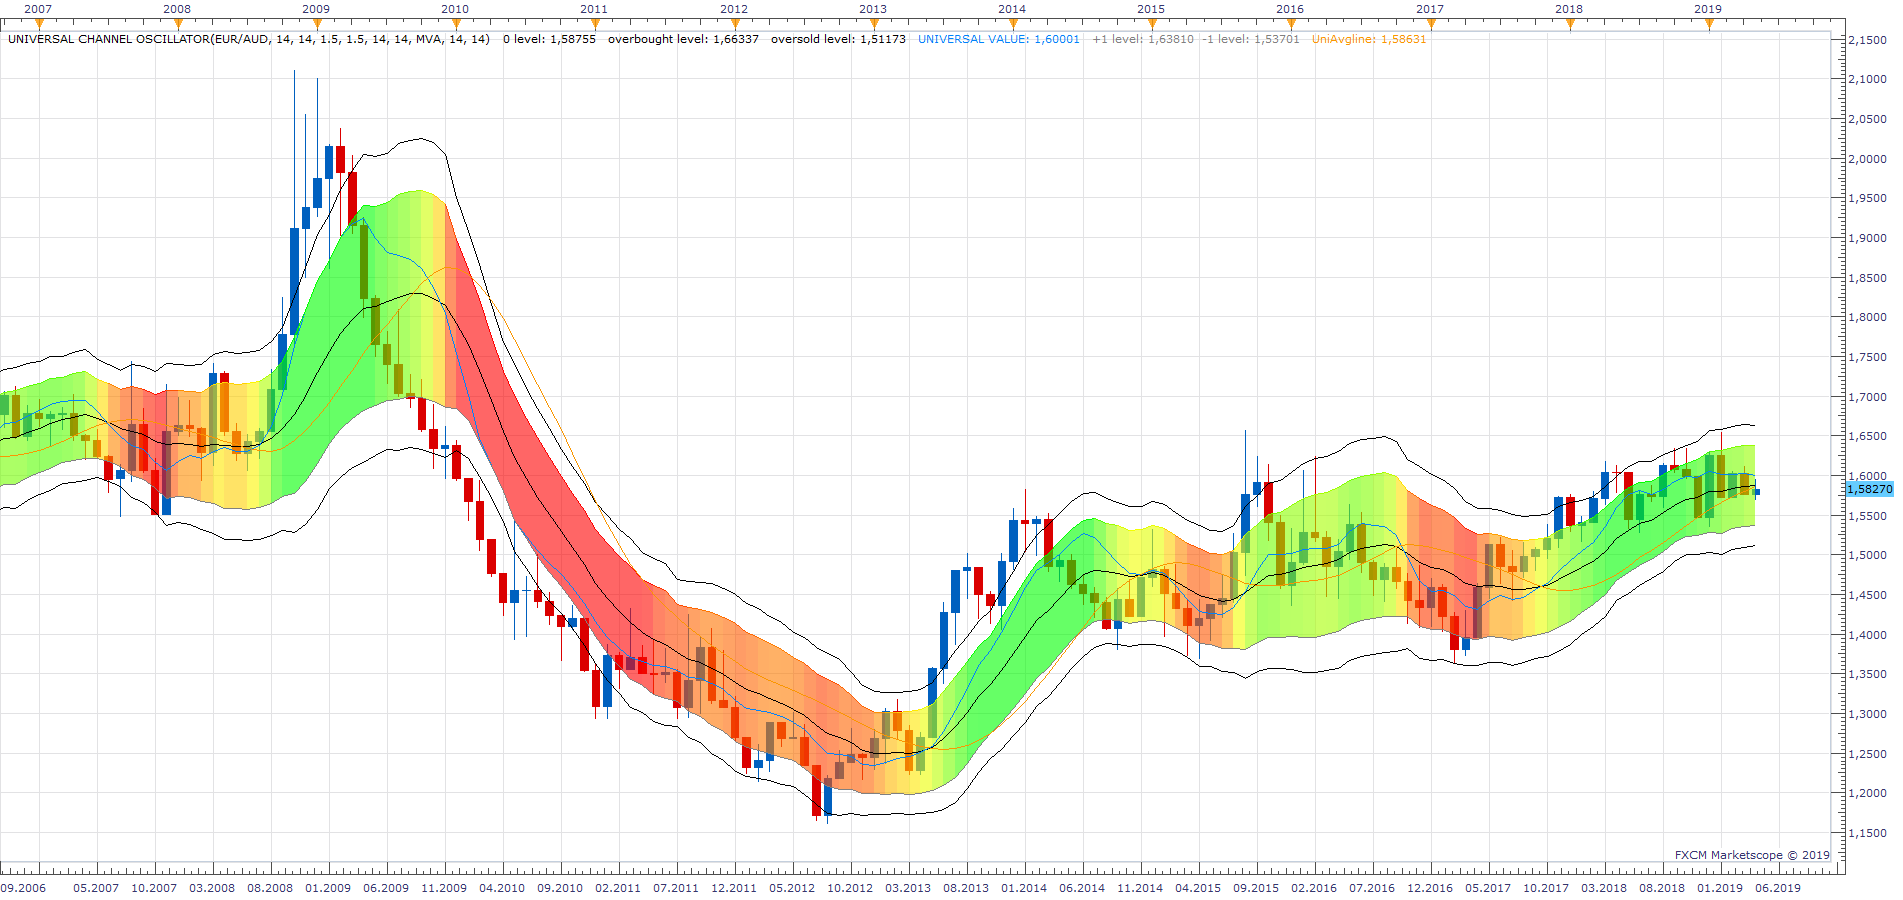Select the UNIVERSAL CHANNEL OSCILLATOR(EUR/AUD) indicator label
1903x900 pixels.
pyautogui.click(x=249, y=39)
